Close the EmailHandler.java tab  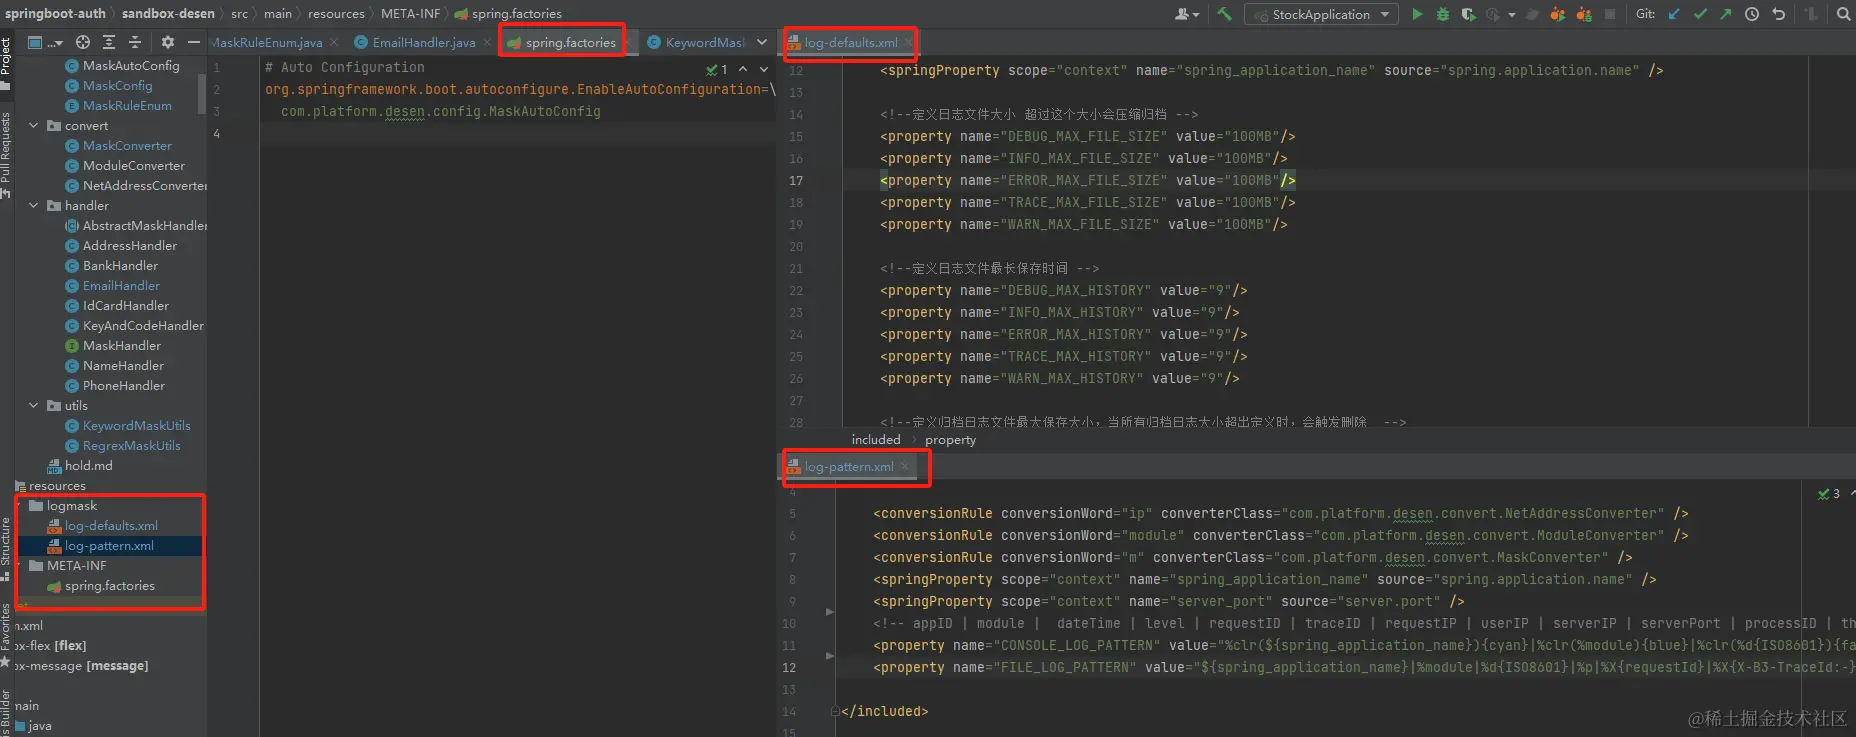pyautogui.click(x=488, y=42)
